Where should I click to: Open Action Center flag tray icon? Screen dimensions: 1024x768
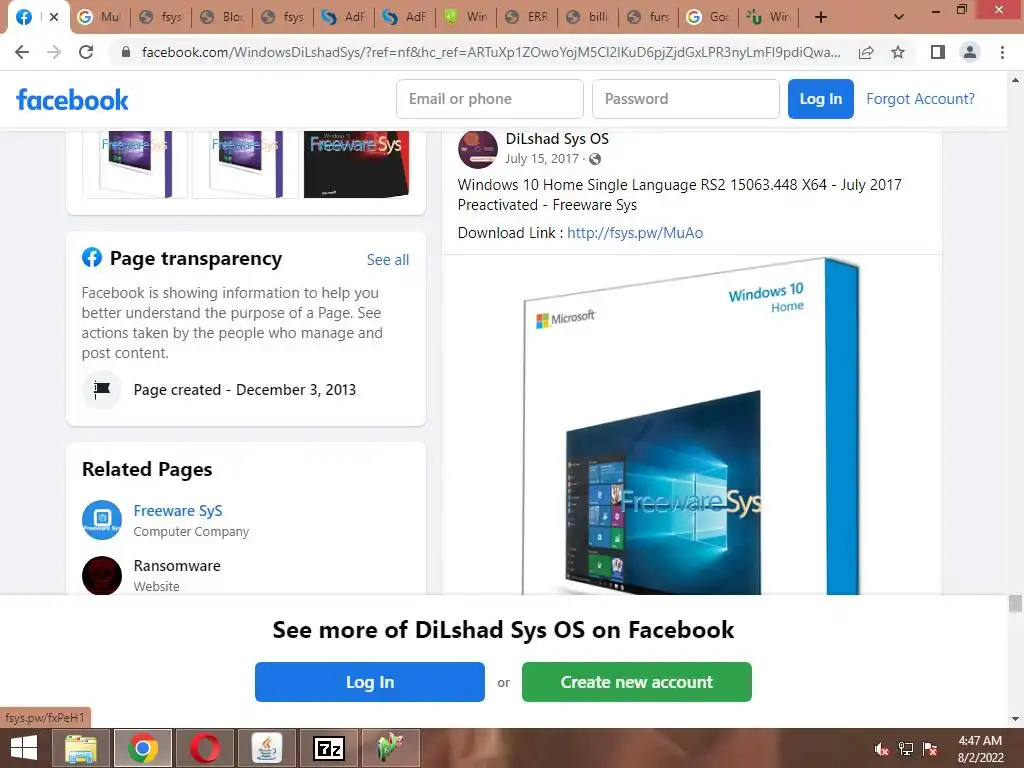930,749
